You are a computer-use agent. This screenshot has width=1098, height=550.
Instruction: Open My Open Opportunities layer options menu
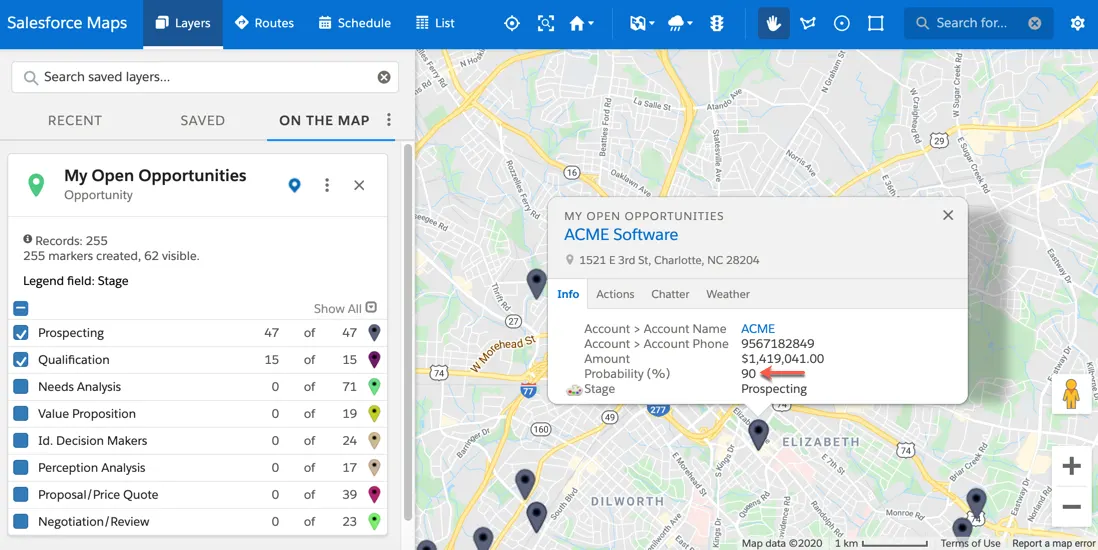pyautogui.click(x=327, y=185)
